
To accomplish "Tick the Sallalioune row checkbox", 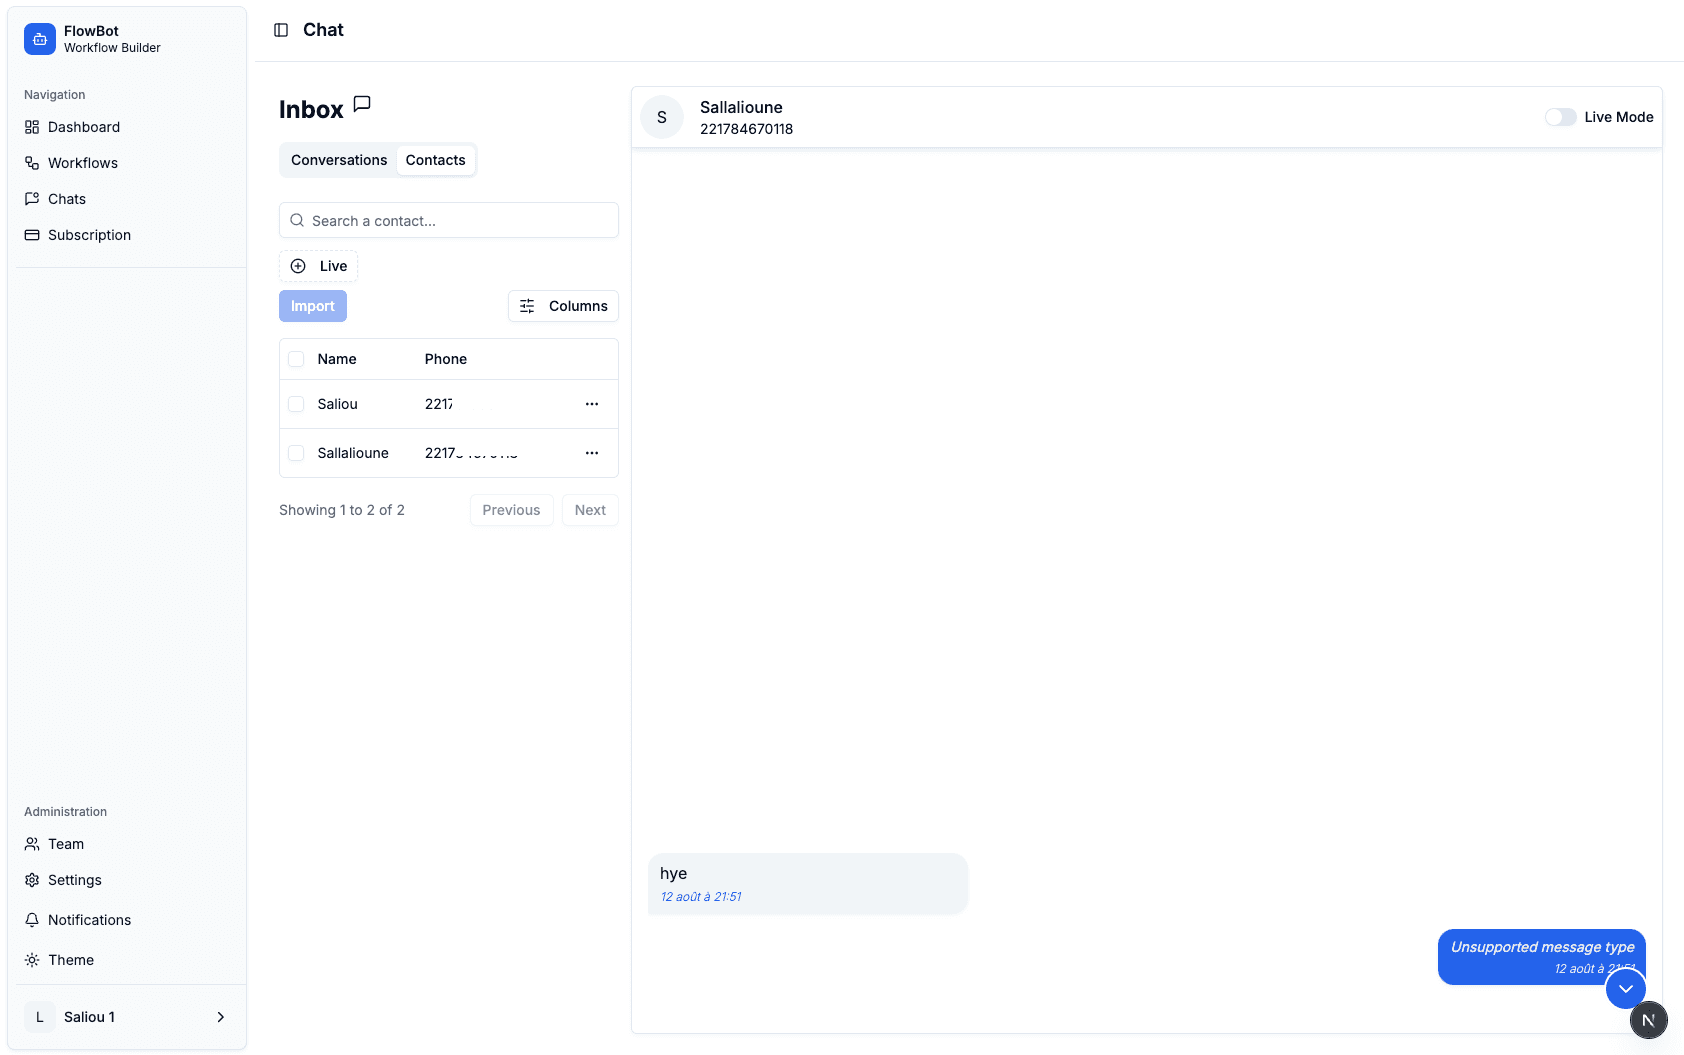I will pyautogui.click(x=296, y=453).
